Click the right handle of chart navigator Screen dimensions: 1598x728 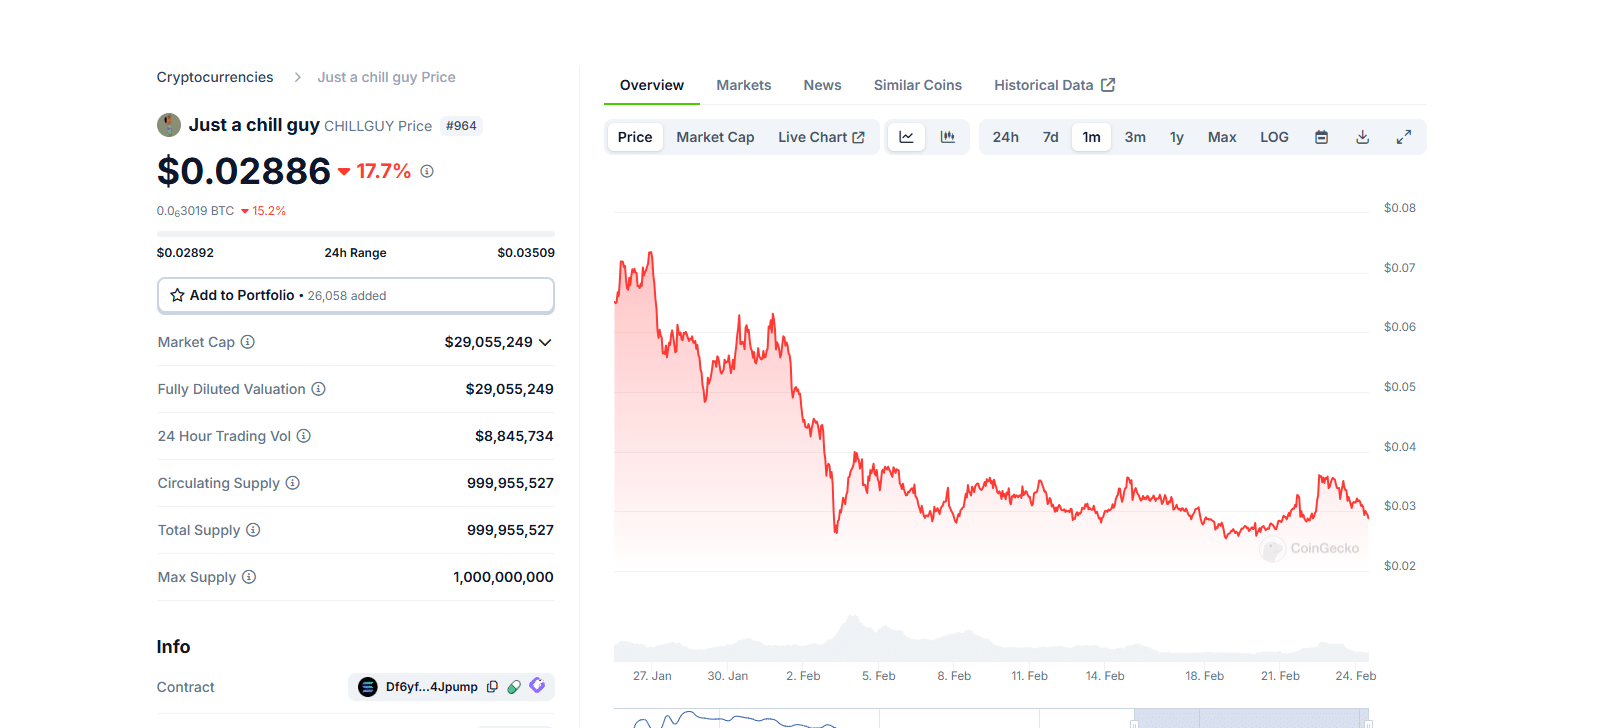[1368, 722]
